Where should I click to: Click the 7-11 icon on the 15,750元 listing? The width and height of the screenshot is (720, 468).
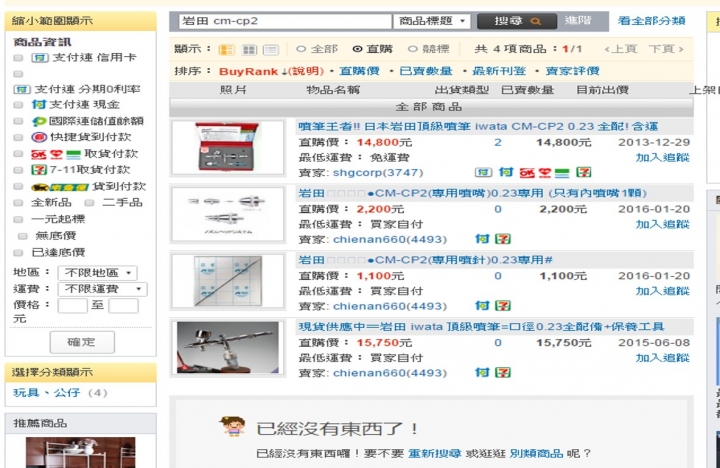[503, 372]
